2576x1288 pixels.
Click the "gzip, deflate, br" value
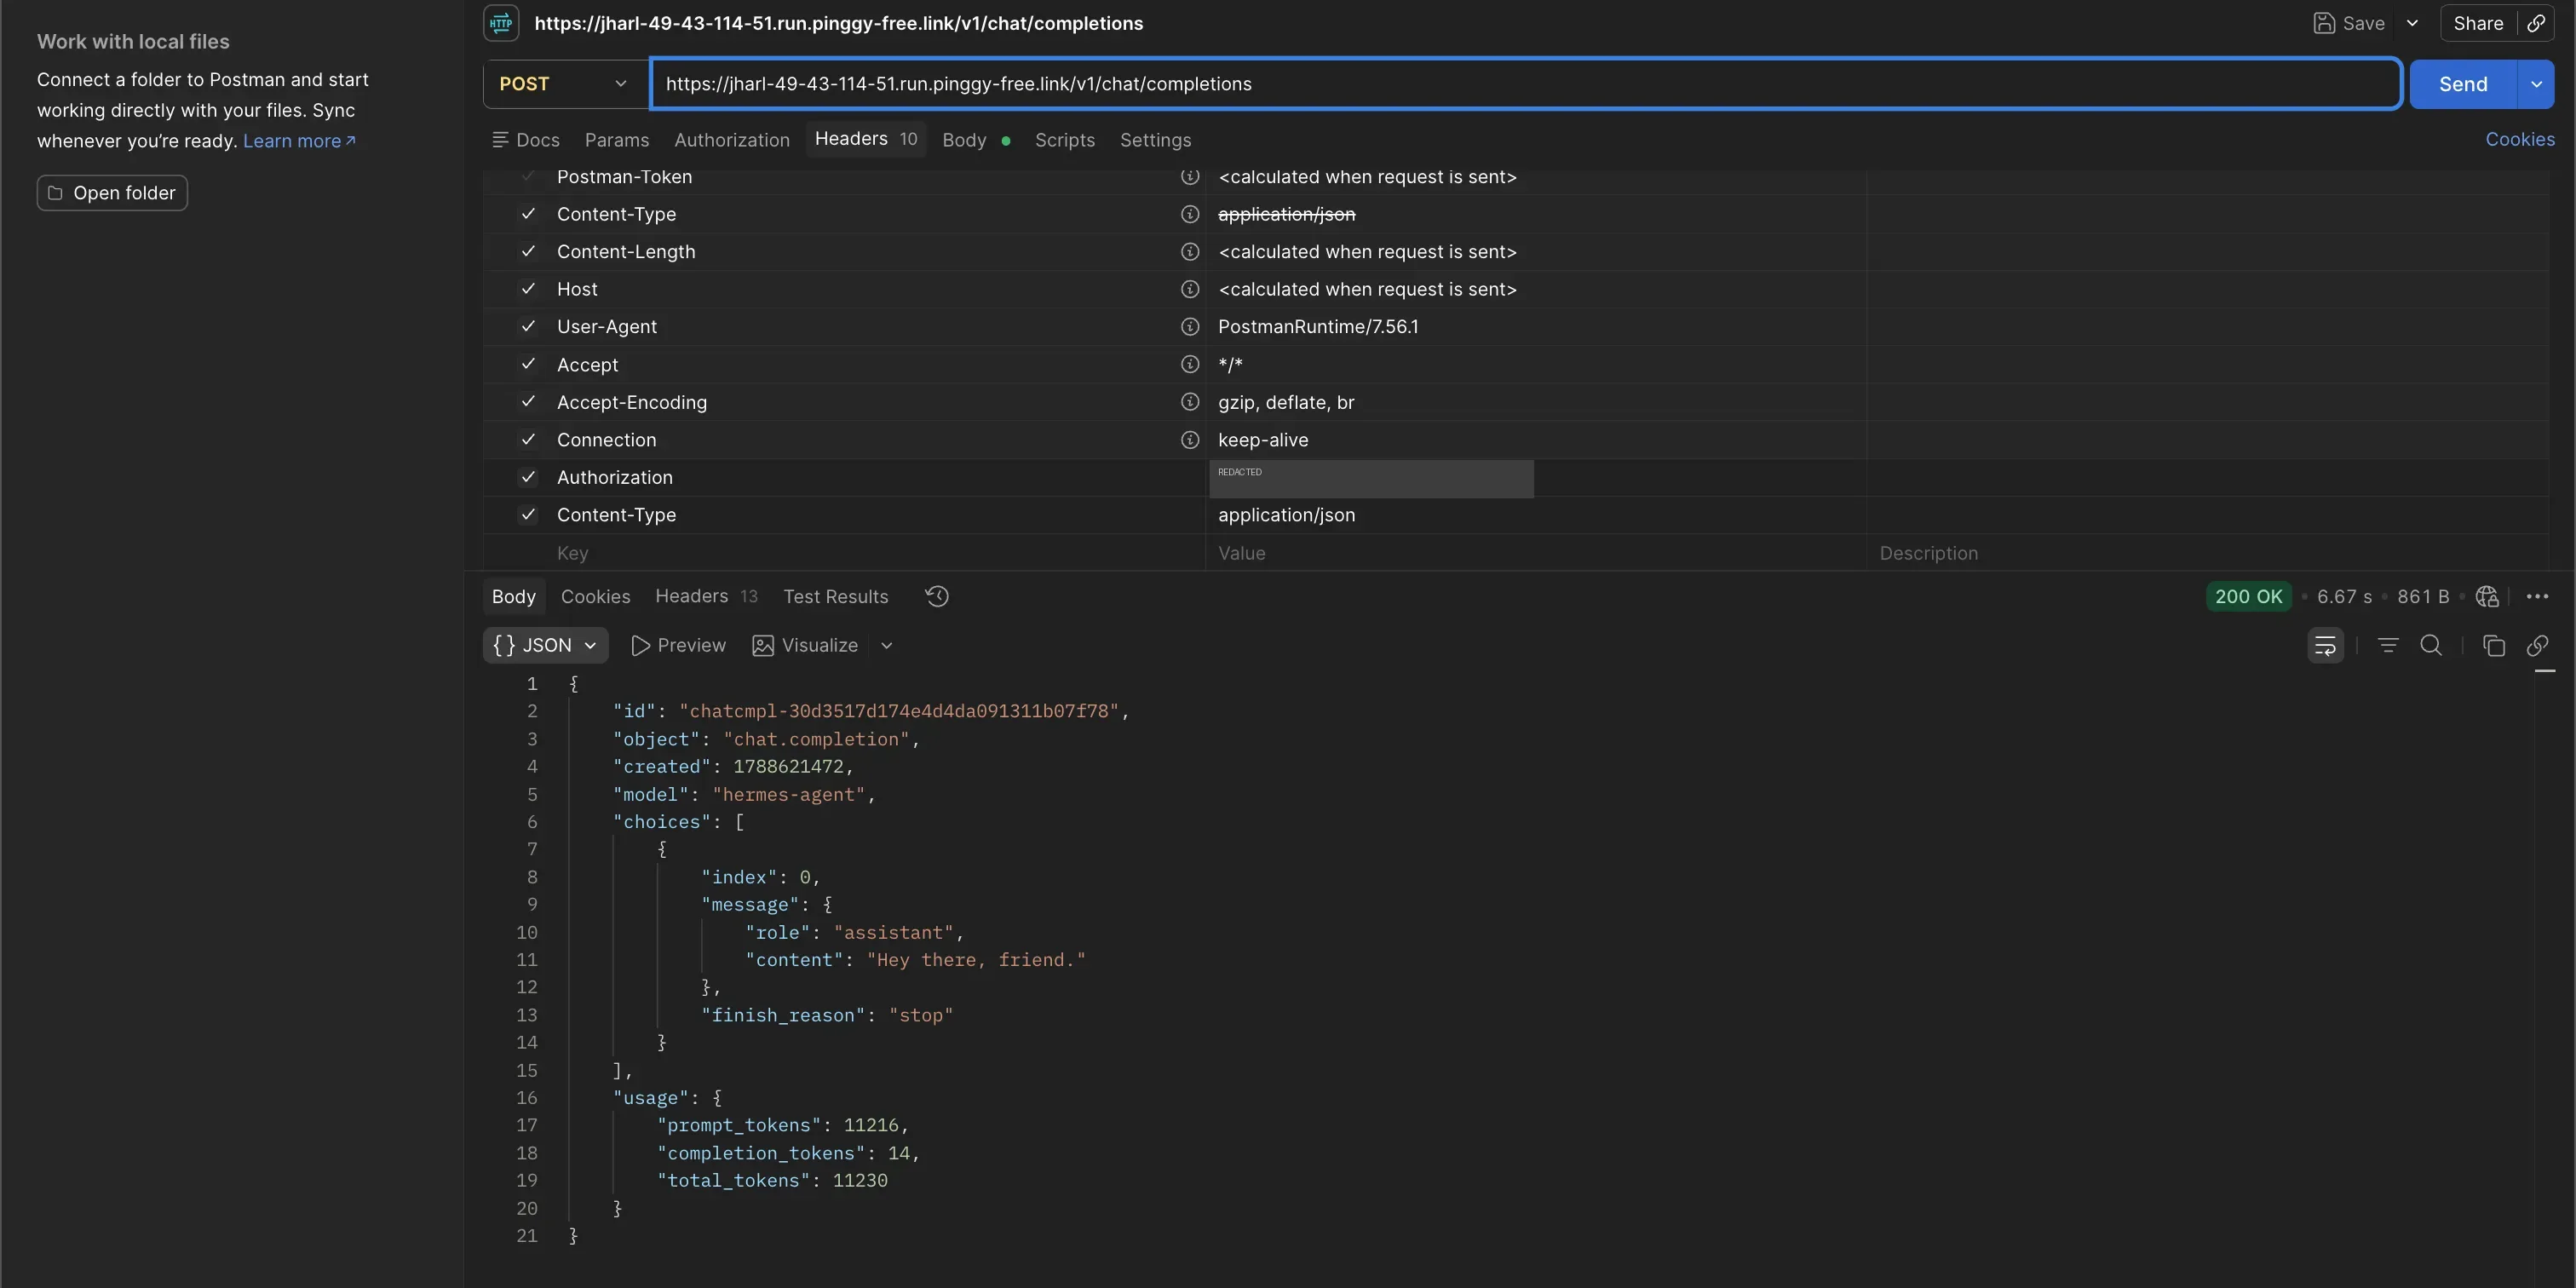pos(1286,402)
